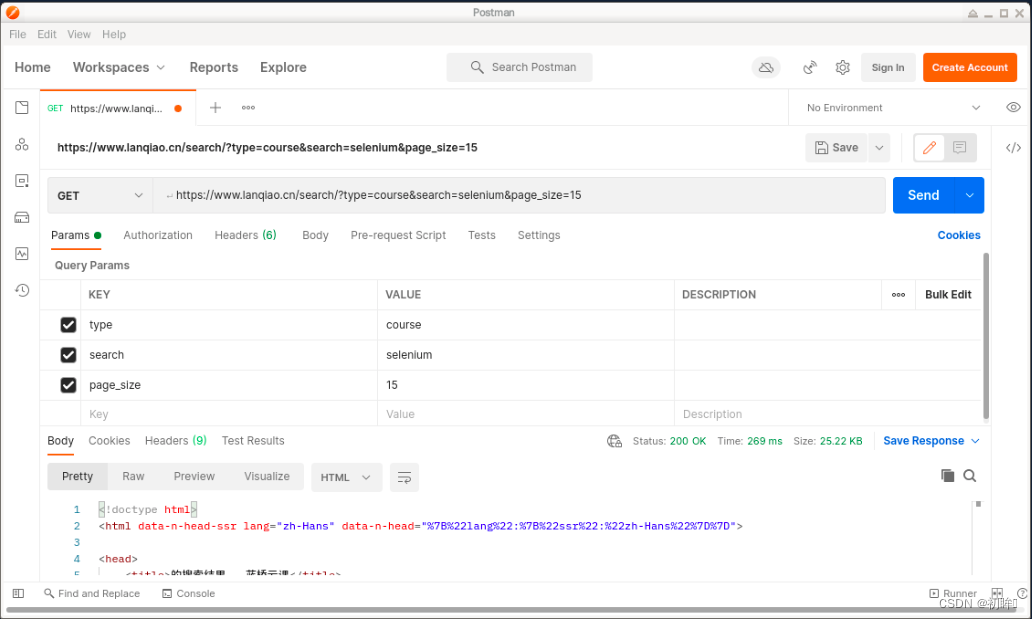1032x619 pixels.
Task: Click the empty Key field in params
Action: [229, 414]
